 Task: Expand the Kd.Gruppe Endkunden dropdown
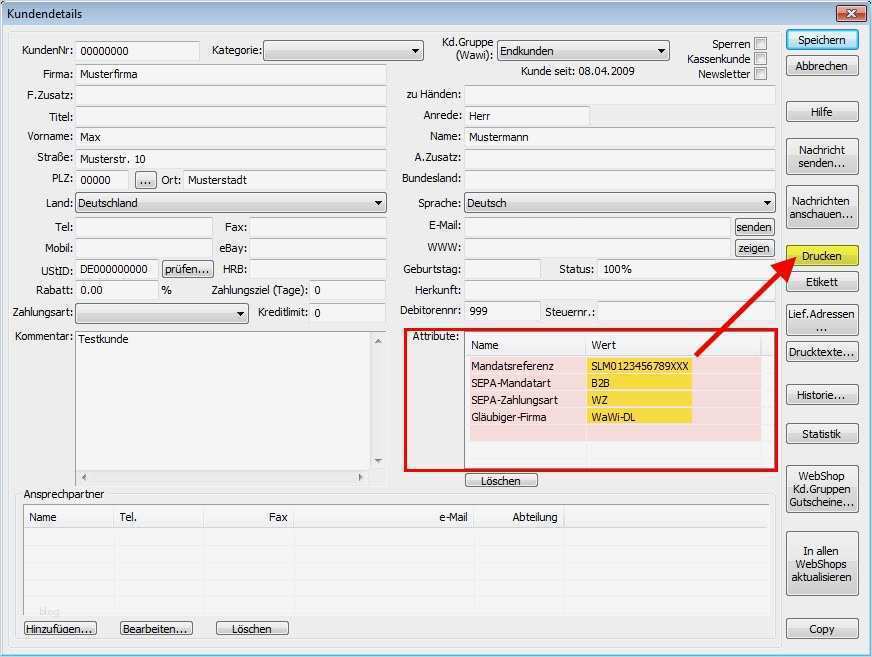pos(583,51)
